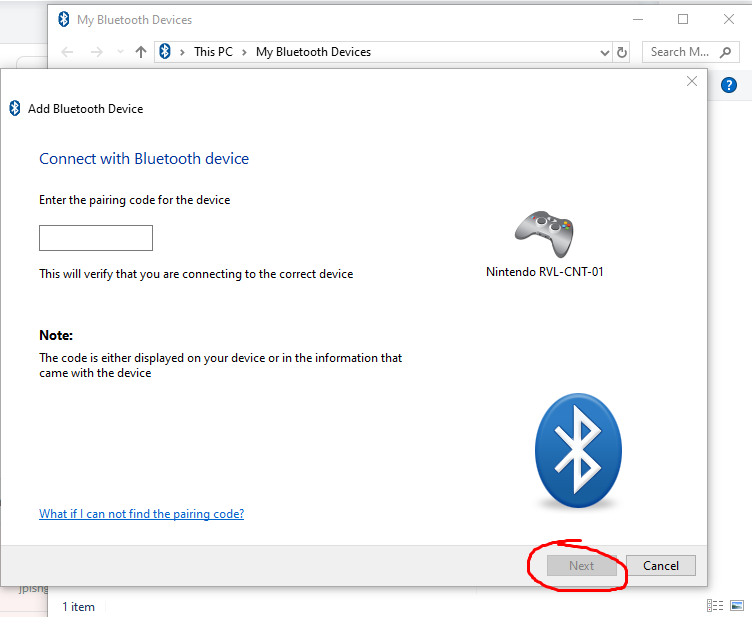
Task: Click the Bluetooth icon in window title bar
Action: [x=64, y=19]
